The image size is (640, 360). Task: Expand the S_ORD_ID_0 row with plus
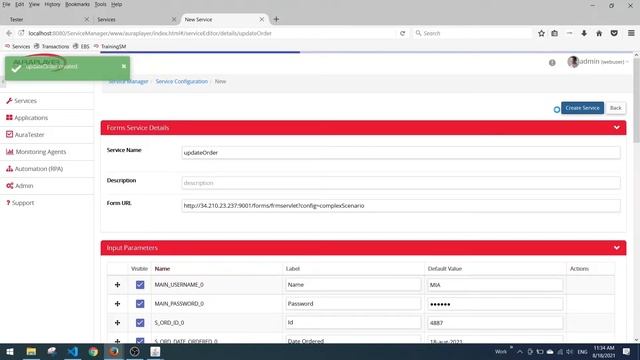118,322
